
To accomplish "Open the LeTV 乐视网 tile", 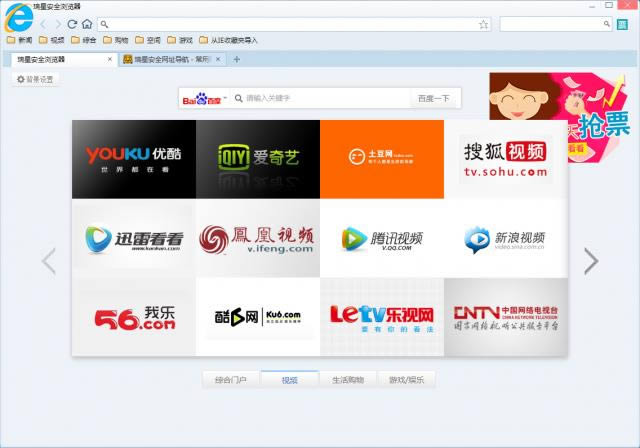I will pos(382,317).
